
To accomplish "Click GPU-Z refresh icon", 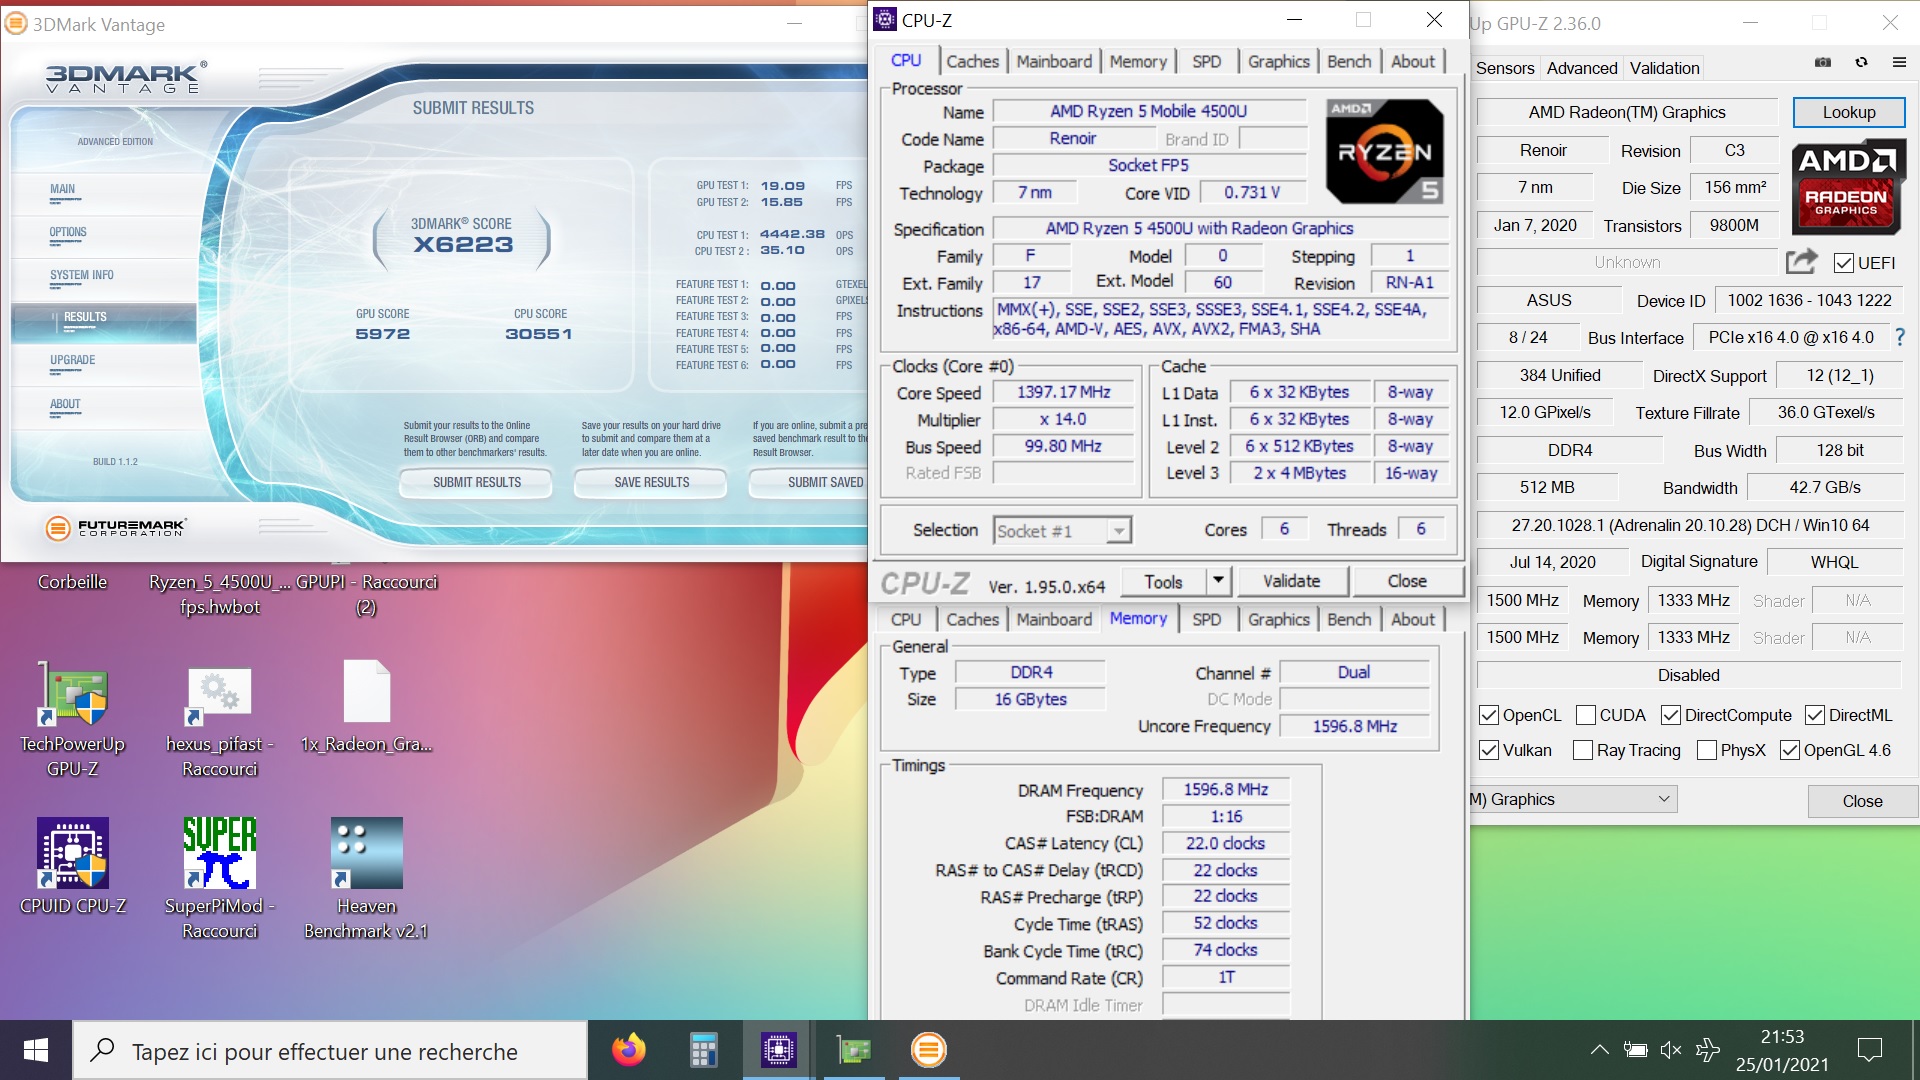I will 1861,62.
